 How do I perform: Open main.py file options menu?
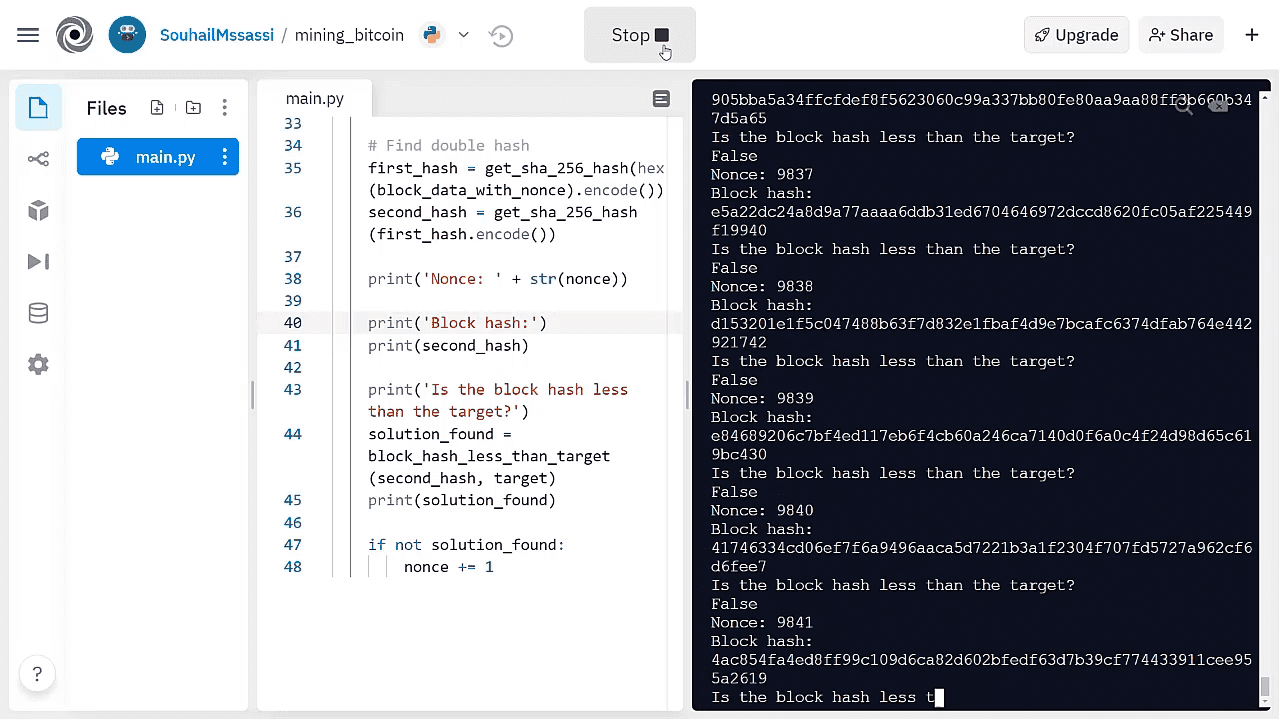click(x=225, y=157)
